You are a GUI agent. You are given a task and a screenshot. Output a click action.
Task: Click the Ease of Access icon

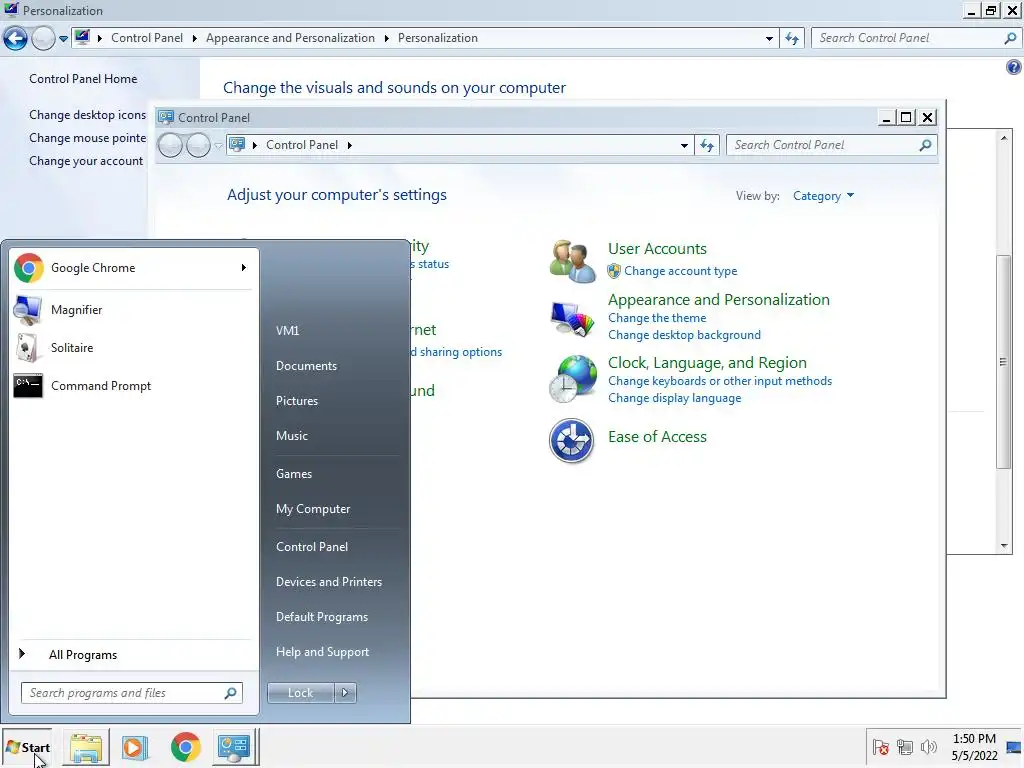[571, 440]
